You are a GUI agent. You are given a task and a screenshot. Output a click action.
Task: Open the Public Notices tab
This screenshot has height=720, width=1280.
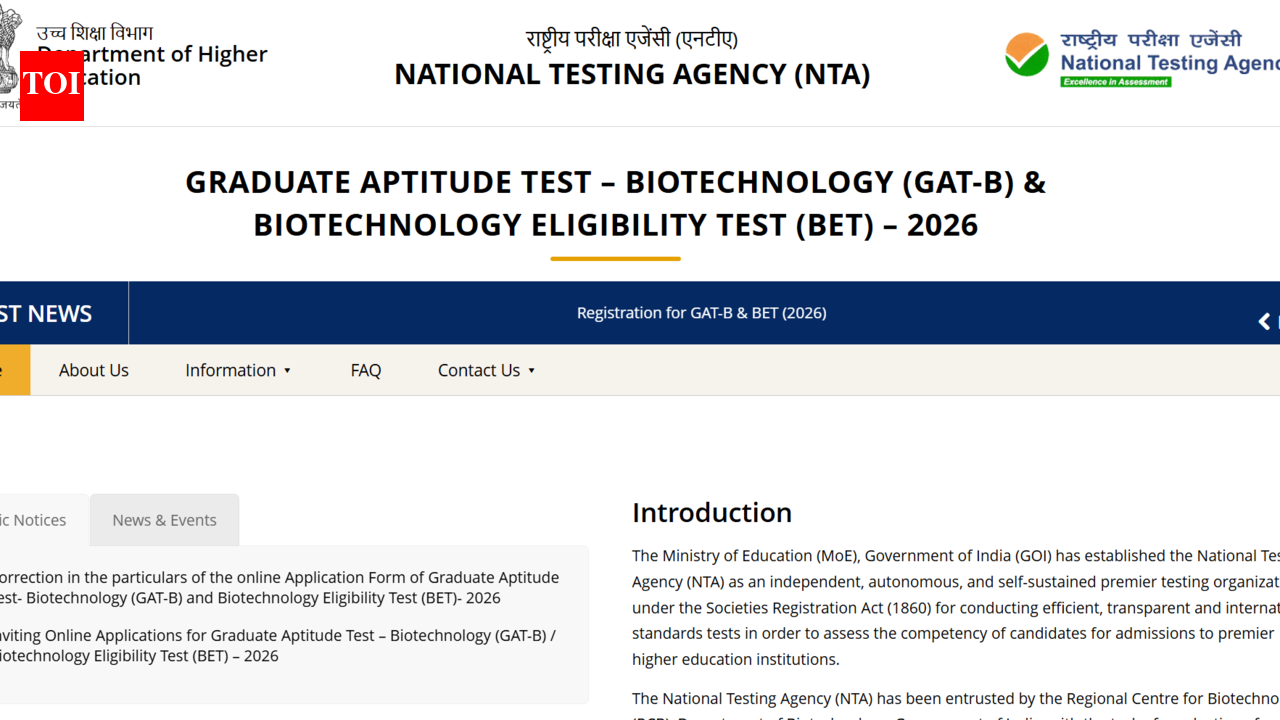33,519
